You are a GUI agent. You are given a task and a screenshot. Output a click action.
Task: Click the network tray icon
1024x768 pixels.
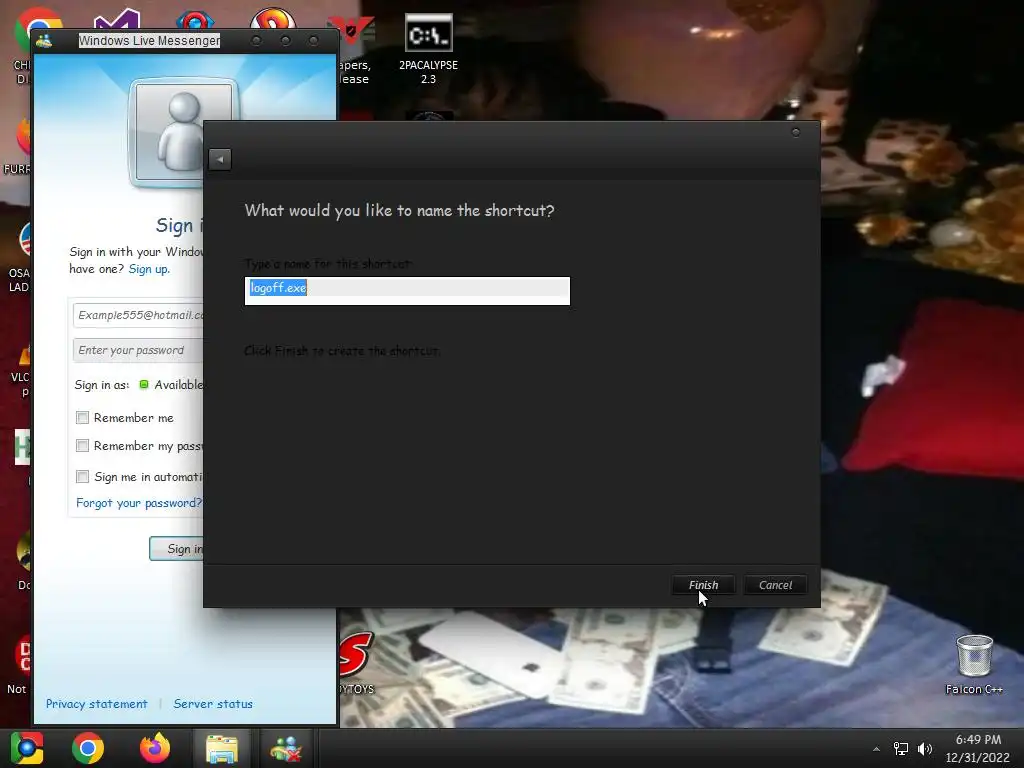[901, 749]
